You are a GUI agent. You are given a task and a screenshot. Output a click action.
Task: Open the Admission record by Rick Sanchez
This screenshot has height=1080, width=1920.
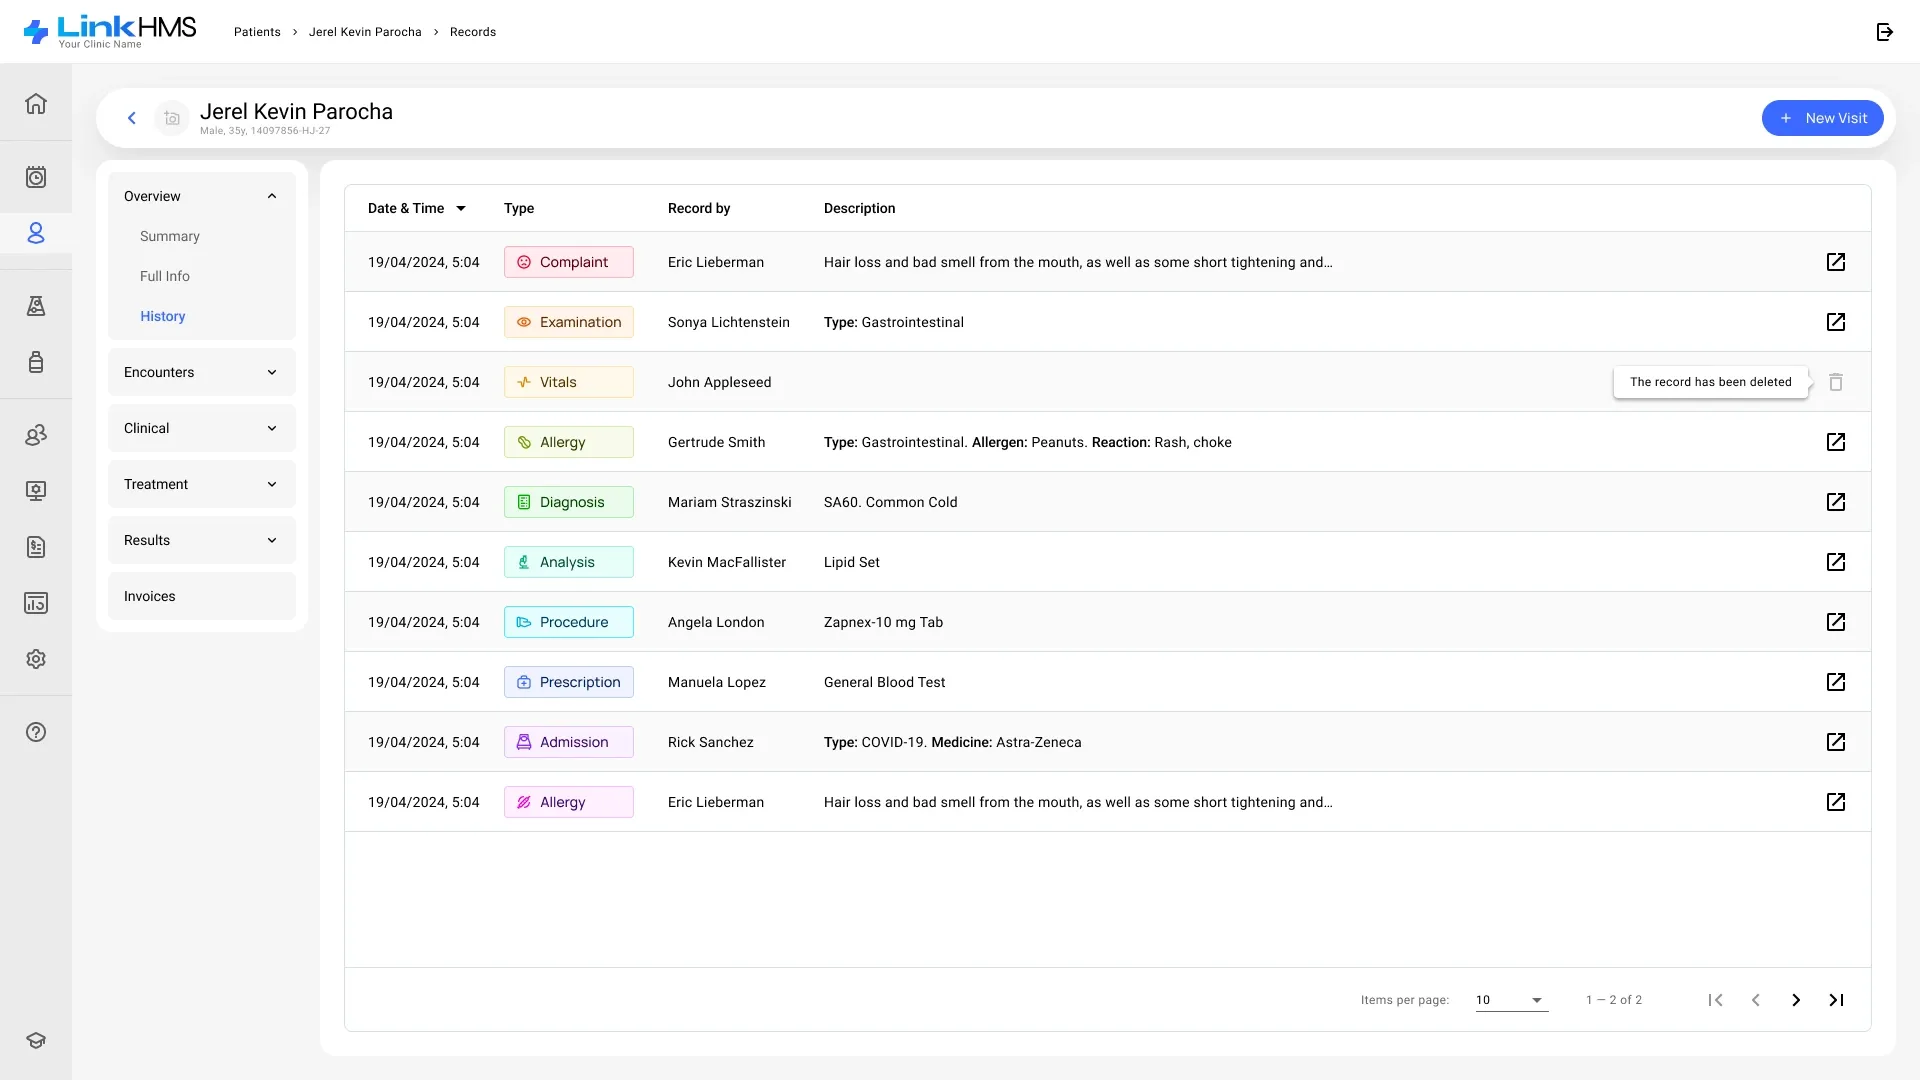(x=1836, y=742)
